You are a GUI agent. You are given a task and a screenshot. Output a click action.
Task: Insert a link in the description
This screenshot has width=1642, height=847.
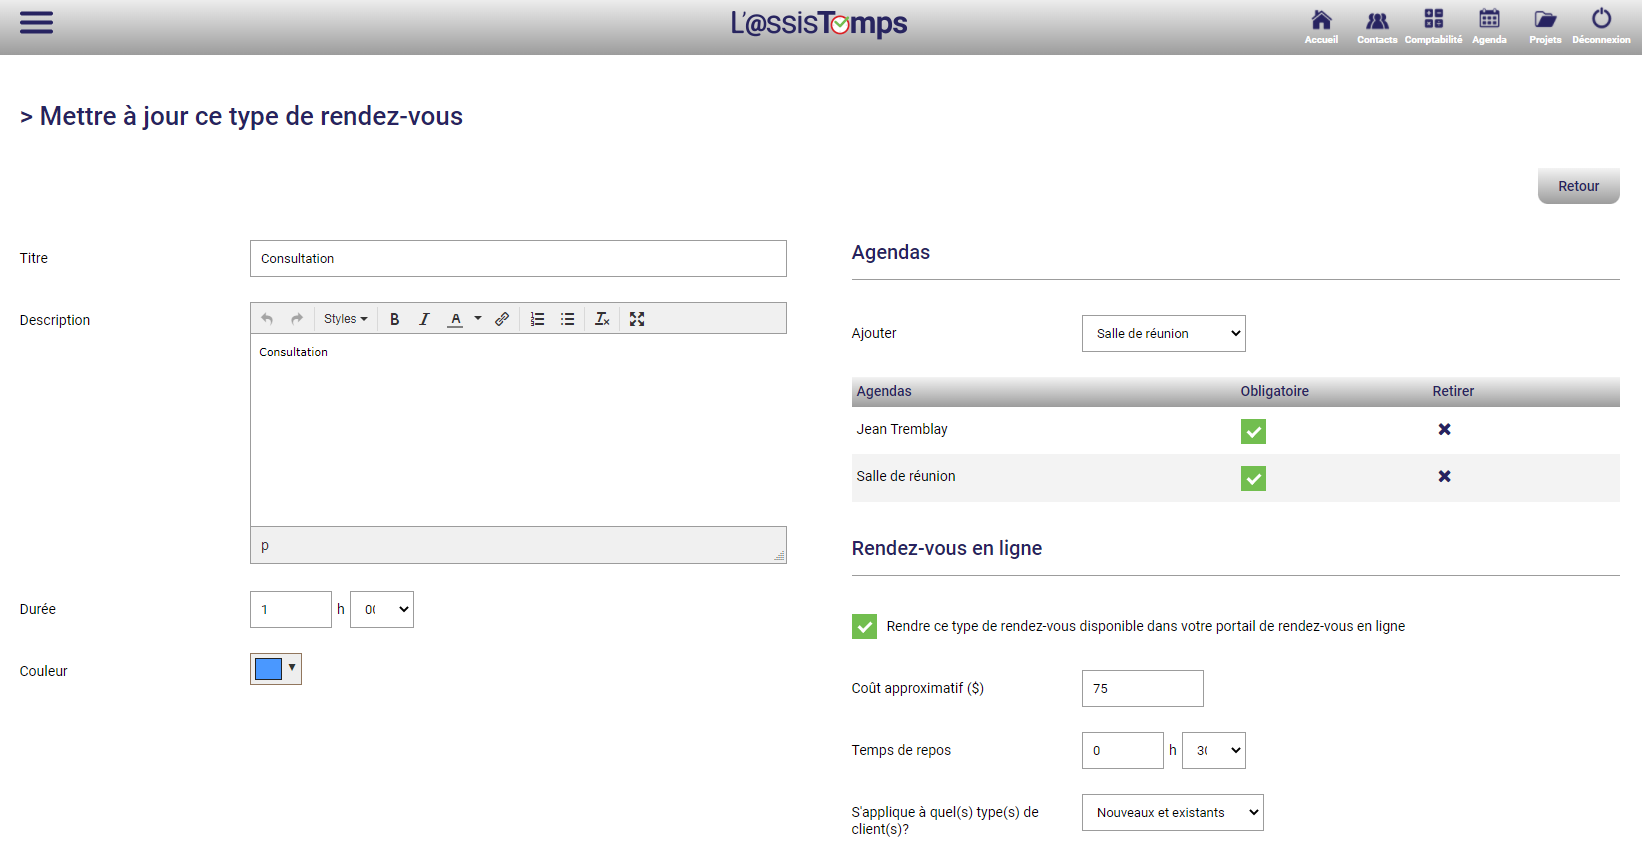(x=502, y=319)
